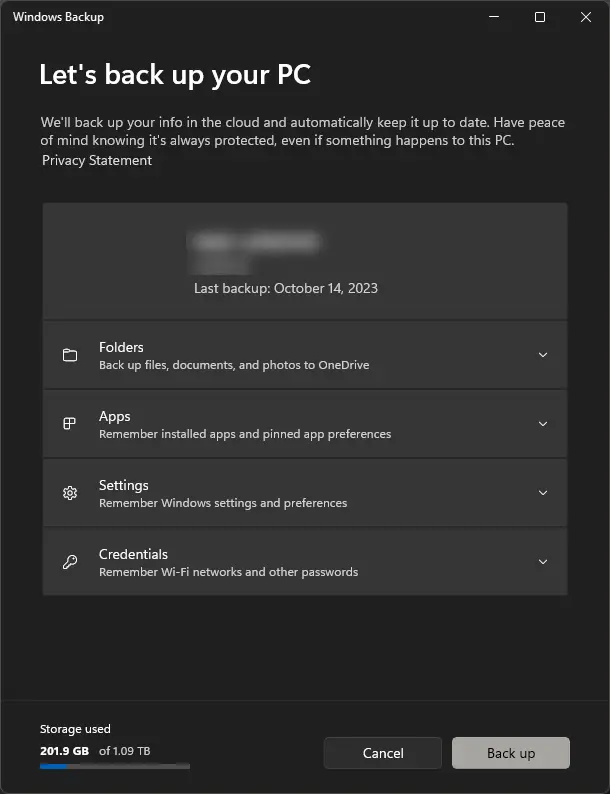This screenshot has height=794, width=610.
Task: Expand the Settings section chevron
Action: pyautogui.click(x=543, y=493)
